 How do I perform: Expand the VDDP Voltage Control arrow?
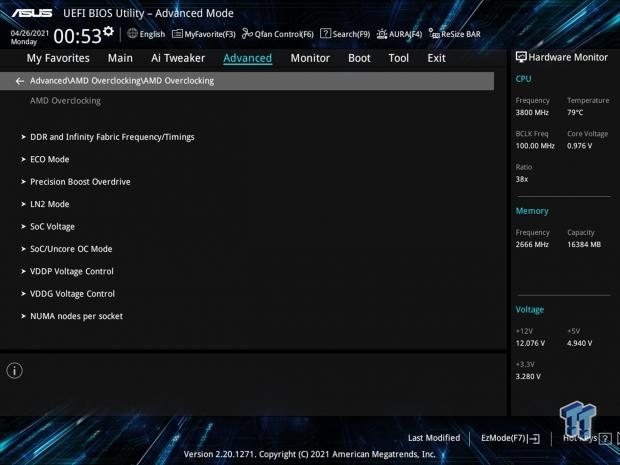(x=23, y=272)
